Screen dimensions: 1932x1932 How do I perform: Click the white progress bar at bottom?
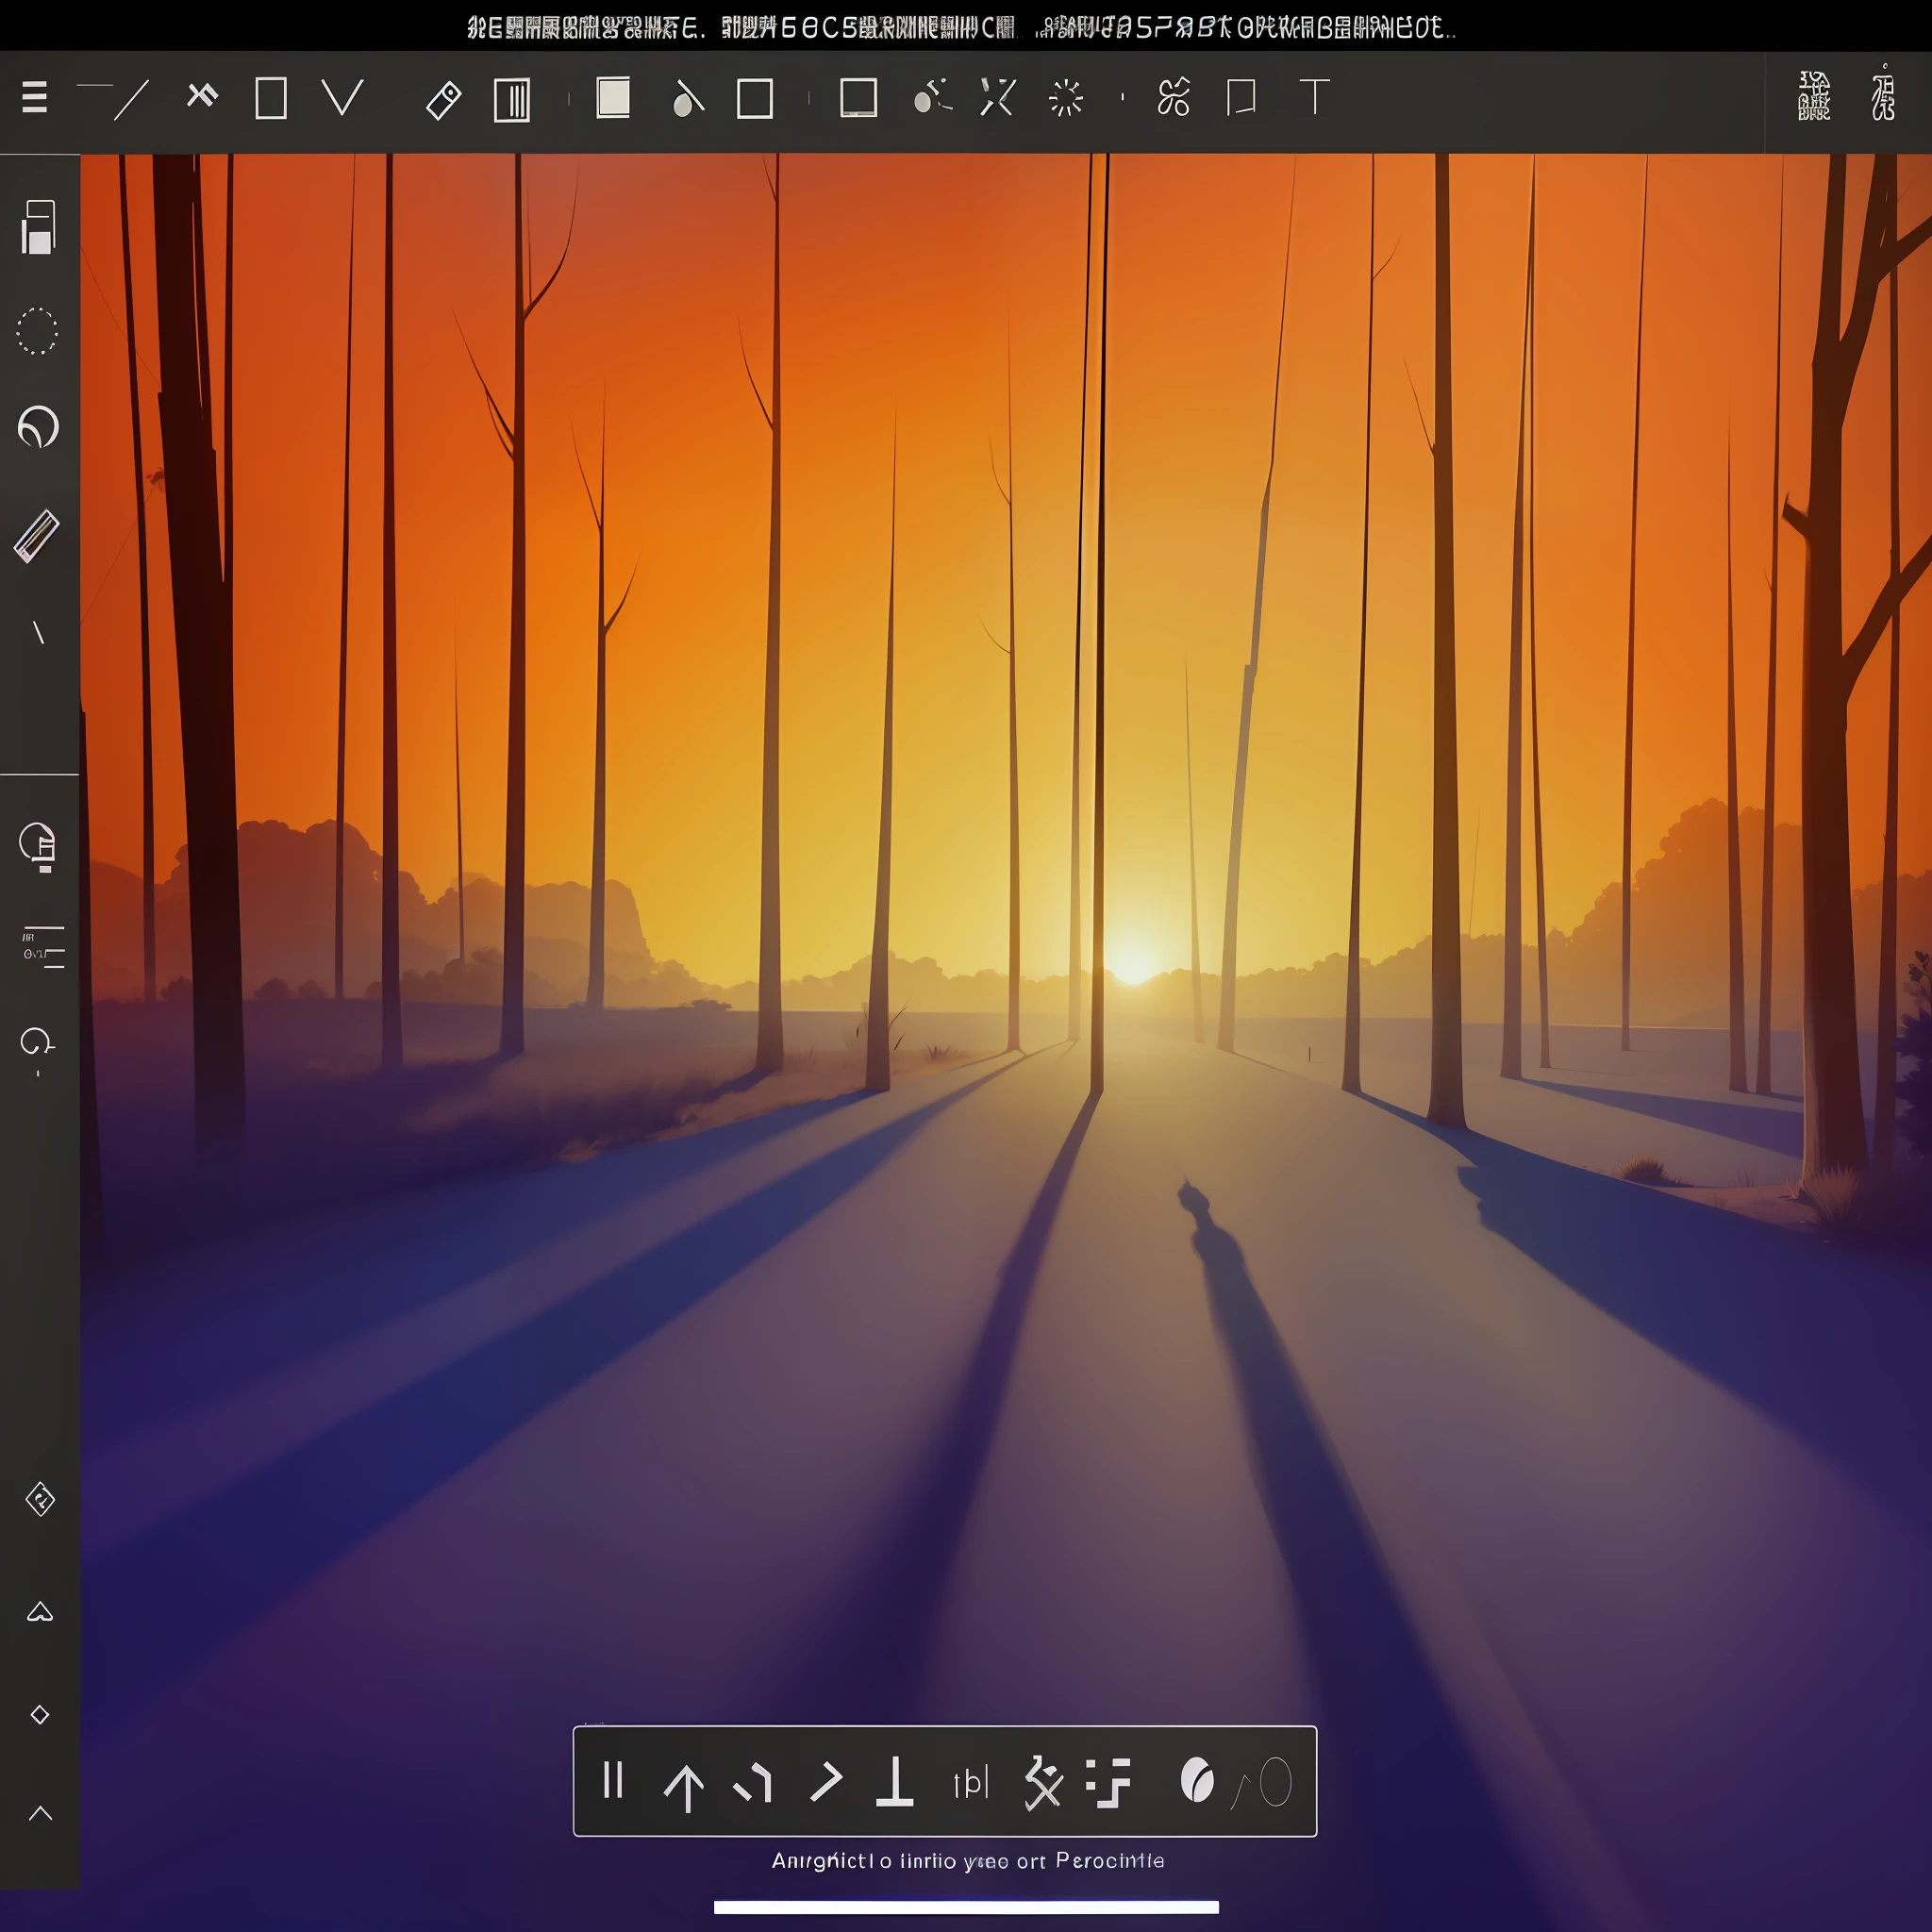click(x=966, y=1907)
